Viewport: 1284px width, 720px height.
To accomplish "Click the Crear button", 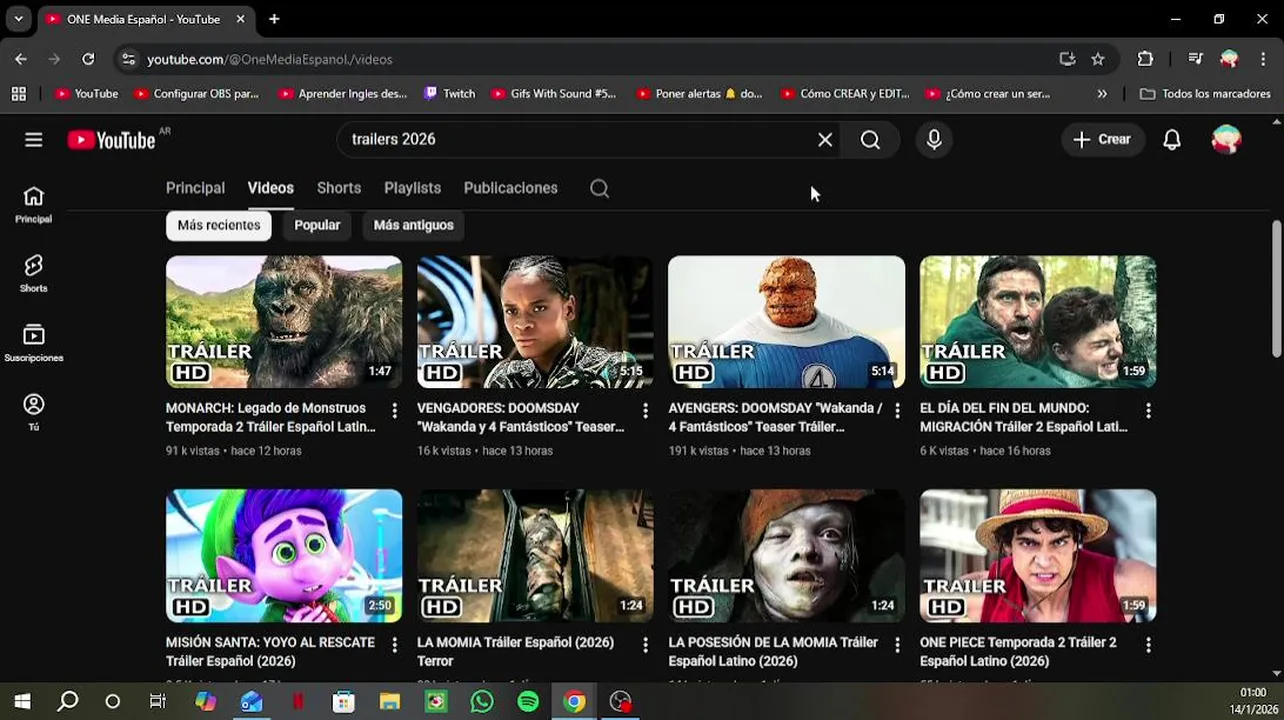I will click(x=1102, y=140).
